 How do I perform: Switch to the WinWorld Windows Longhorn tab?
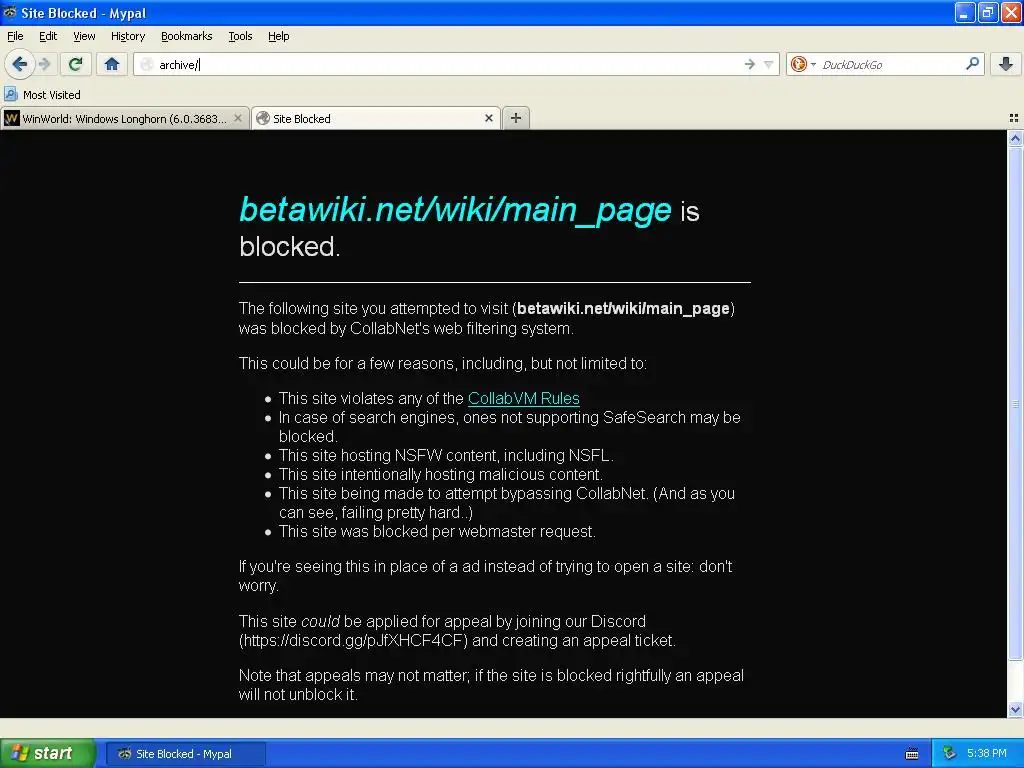(124, 118)
